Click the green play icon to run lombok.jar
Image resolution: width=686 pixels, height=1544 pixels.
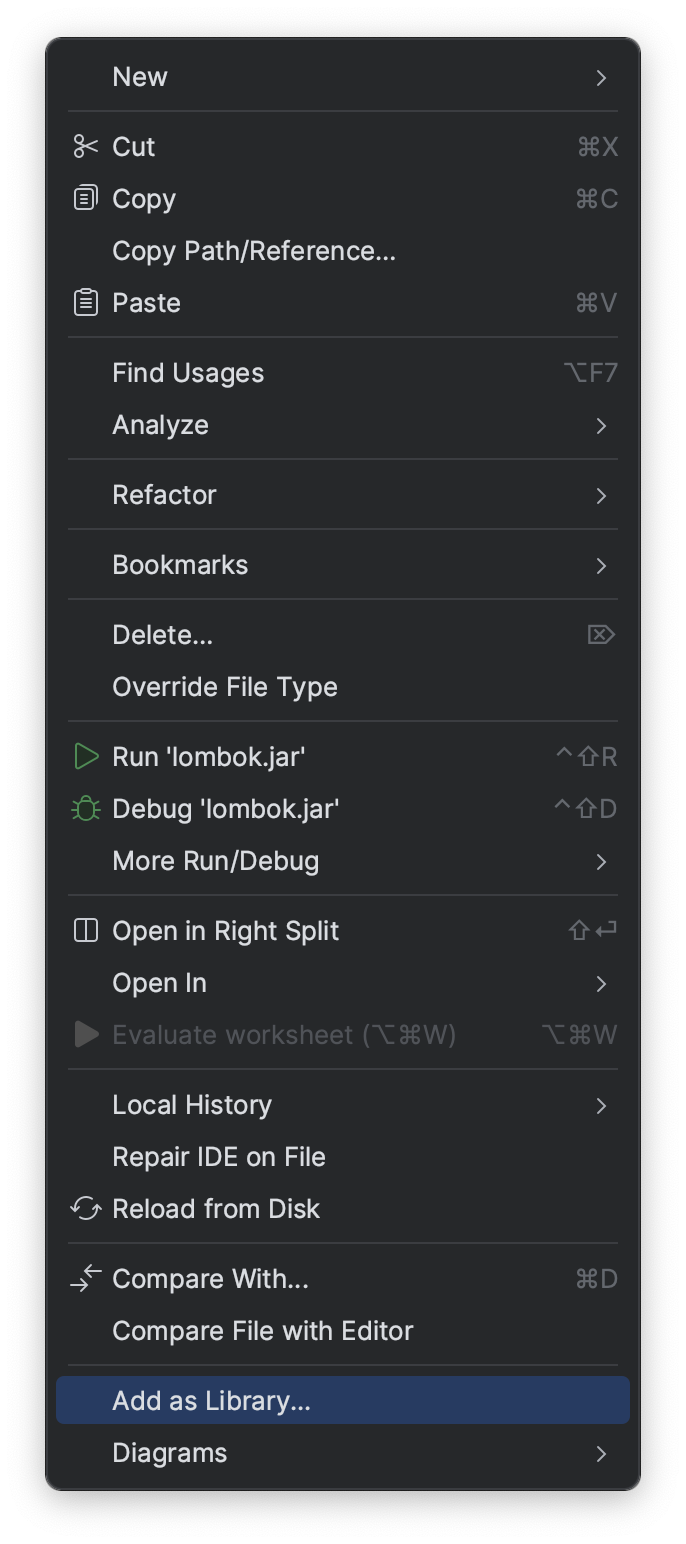pyautogui.click(x=85, y=756)
